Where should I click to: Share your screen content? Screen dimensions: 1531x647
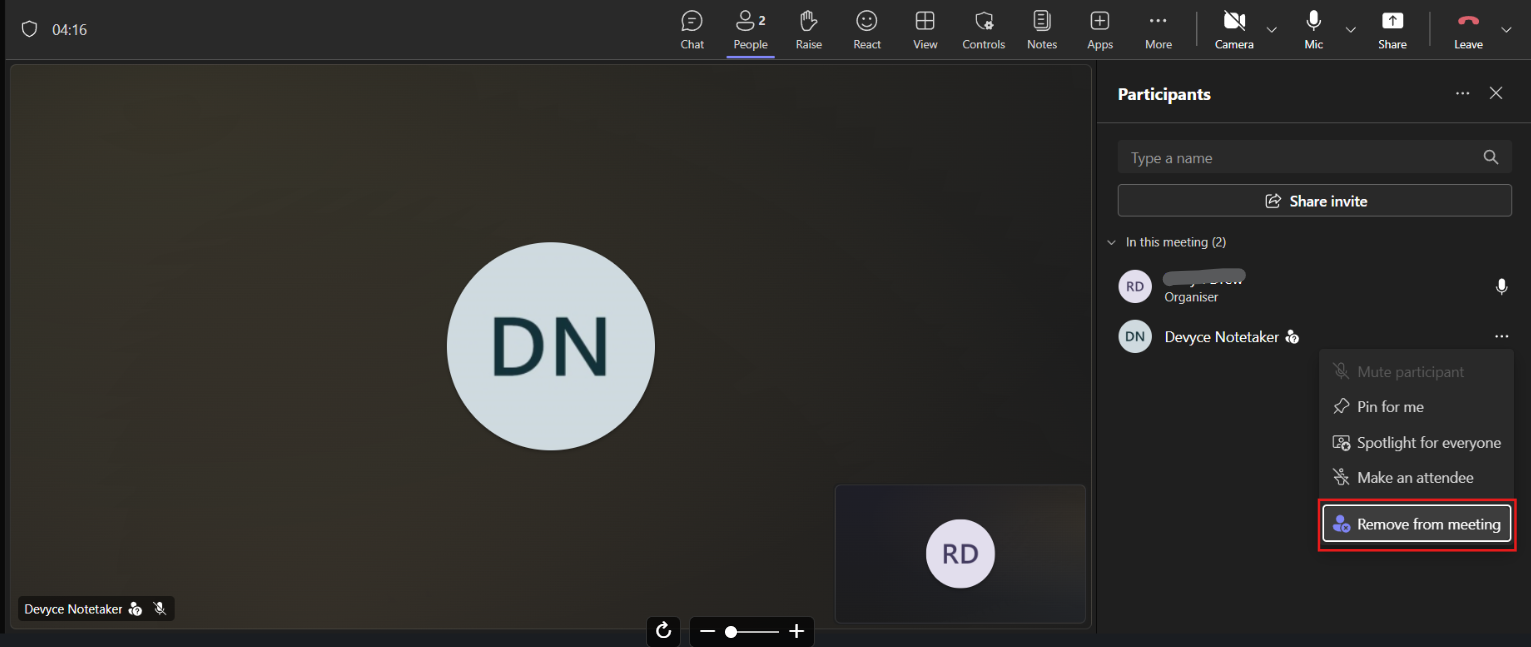(1392, 30)
